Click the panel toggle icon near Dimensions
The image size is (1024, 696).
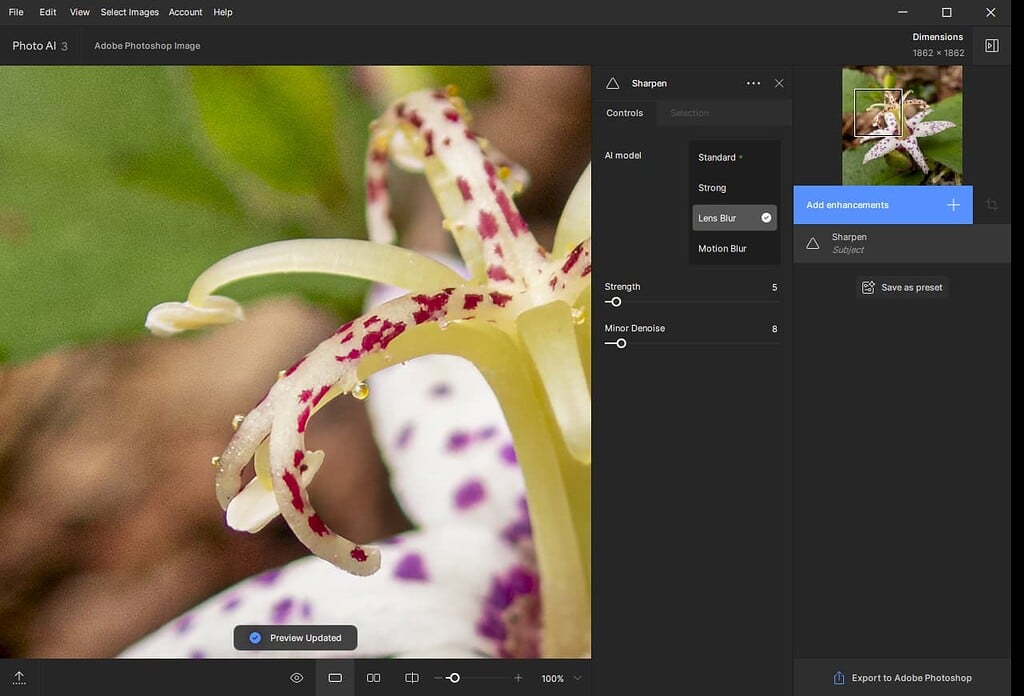(x=991, y=45)
